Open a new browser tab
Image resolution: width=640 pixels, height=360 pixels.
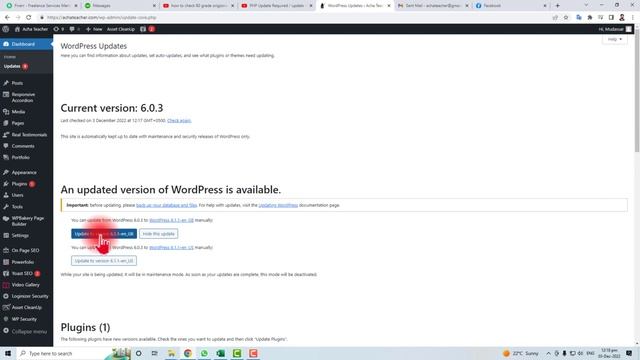[558, 6]
